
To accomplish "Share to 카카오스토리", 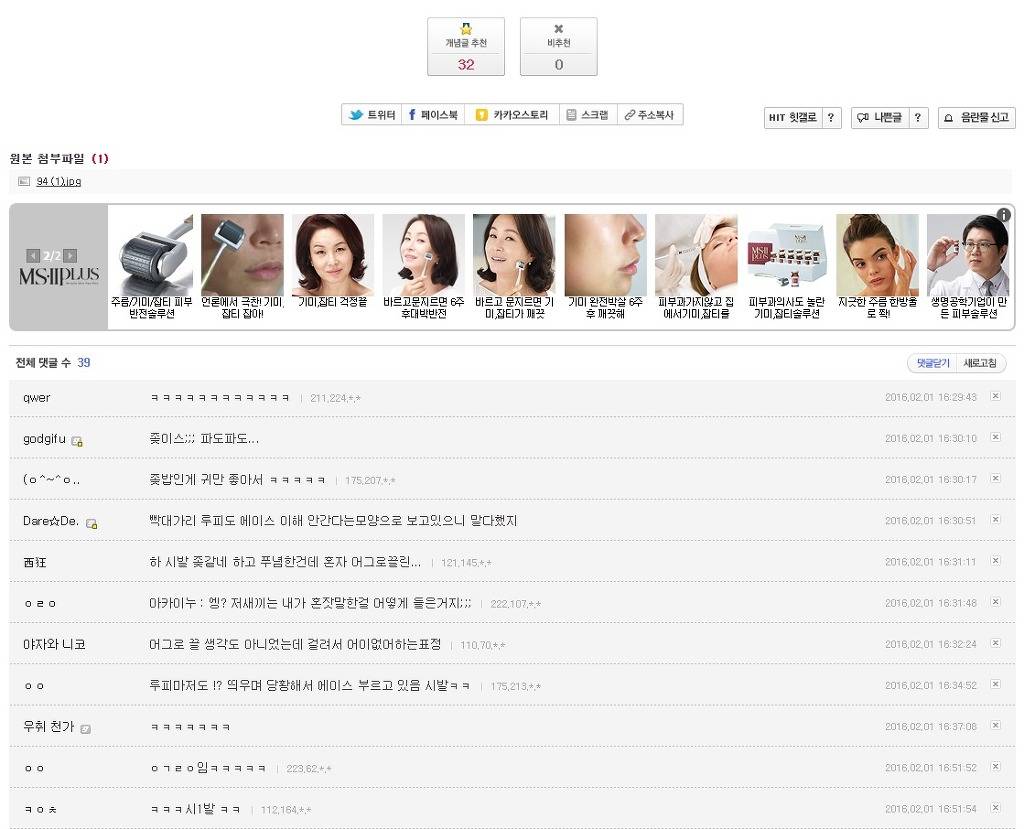I will point(512,115).
